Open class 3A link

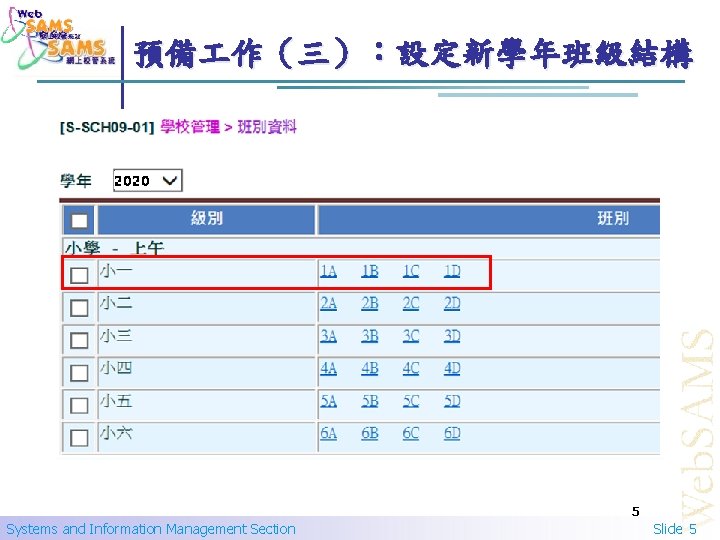pyautogui.click(x=329, y=337)
